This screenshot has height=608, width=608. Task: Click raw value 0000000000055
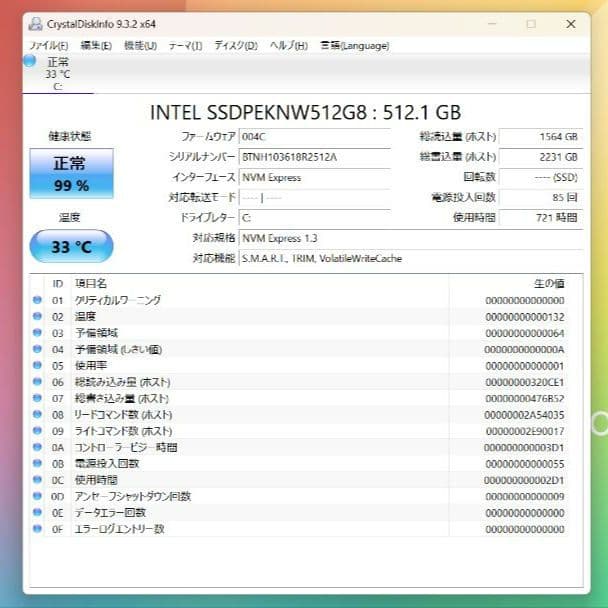(525, 464)
